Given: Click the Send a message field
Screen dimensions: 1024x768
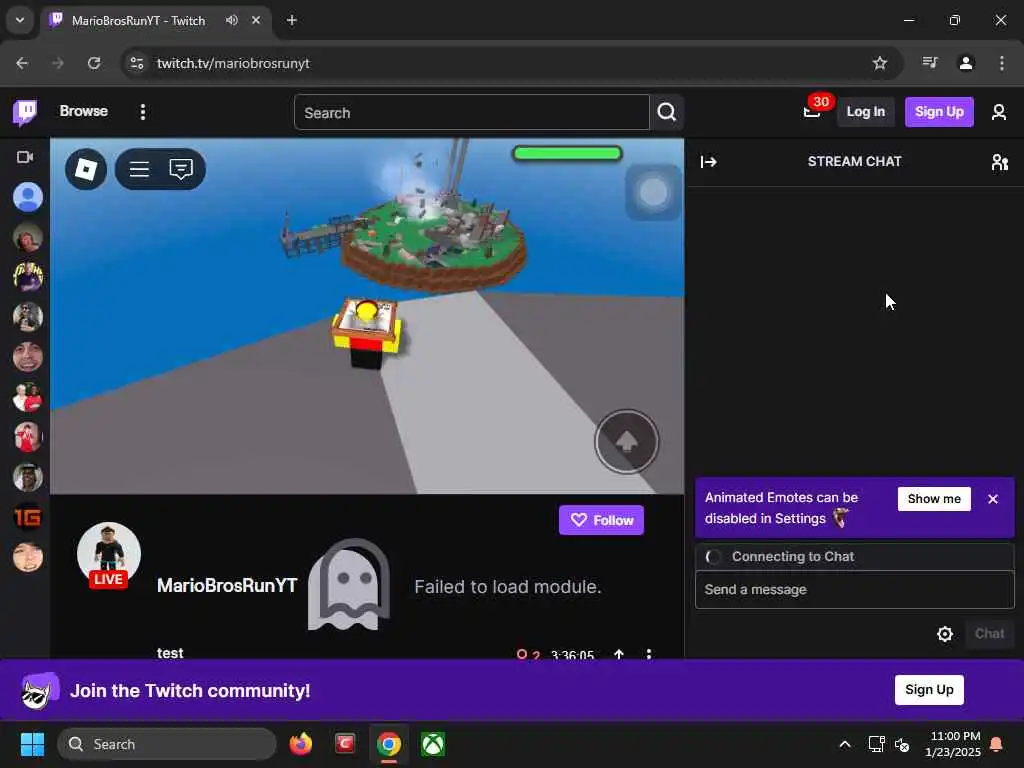Looking at the screenshot, I should tap(854, 590).
